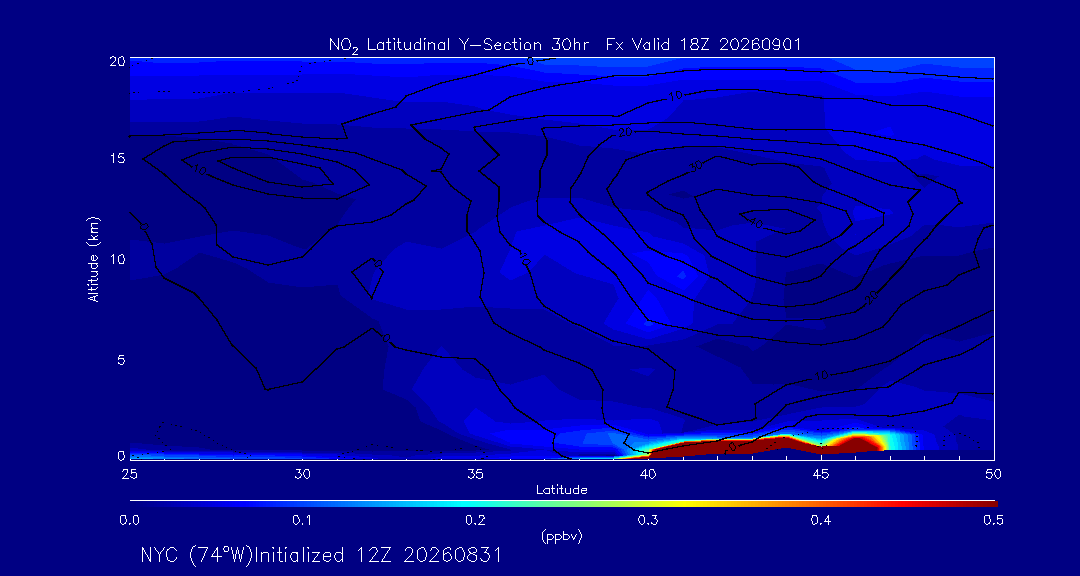Click the (ppbv) units label
Image resolution: width=1080 pixels, height=576 pixels.
tap(561, 538)
